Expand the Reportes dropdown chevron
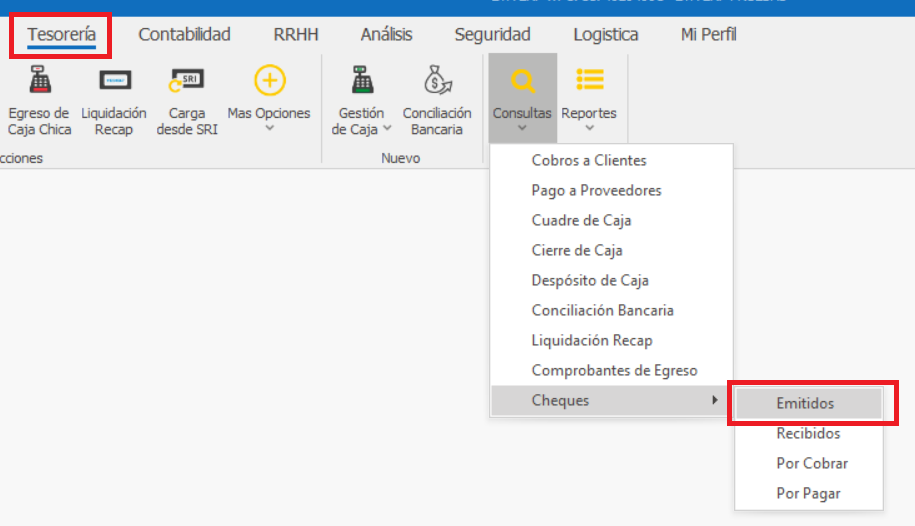 pos(589,128)
